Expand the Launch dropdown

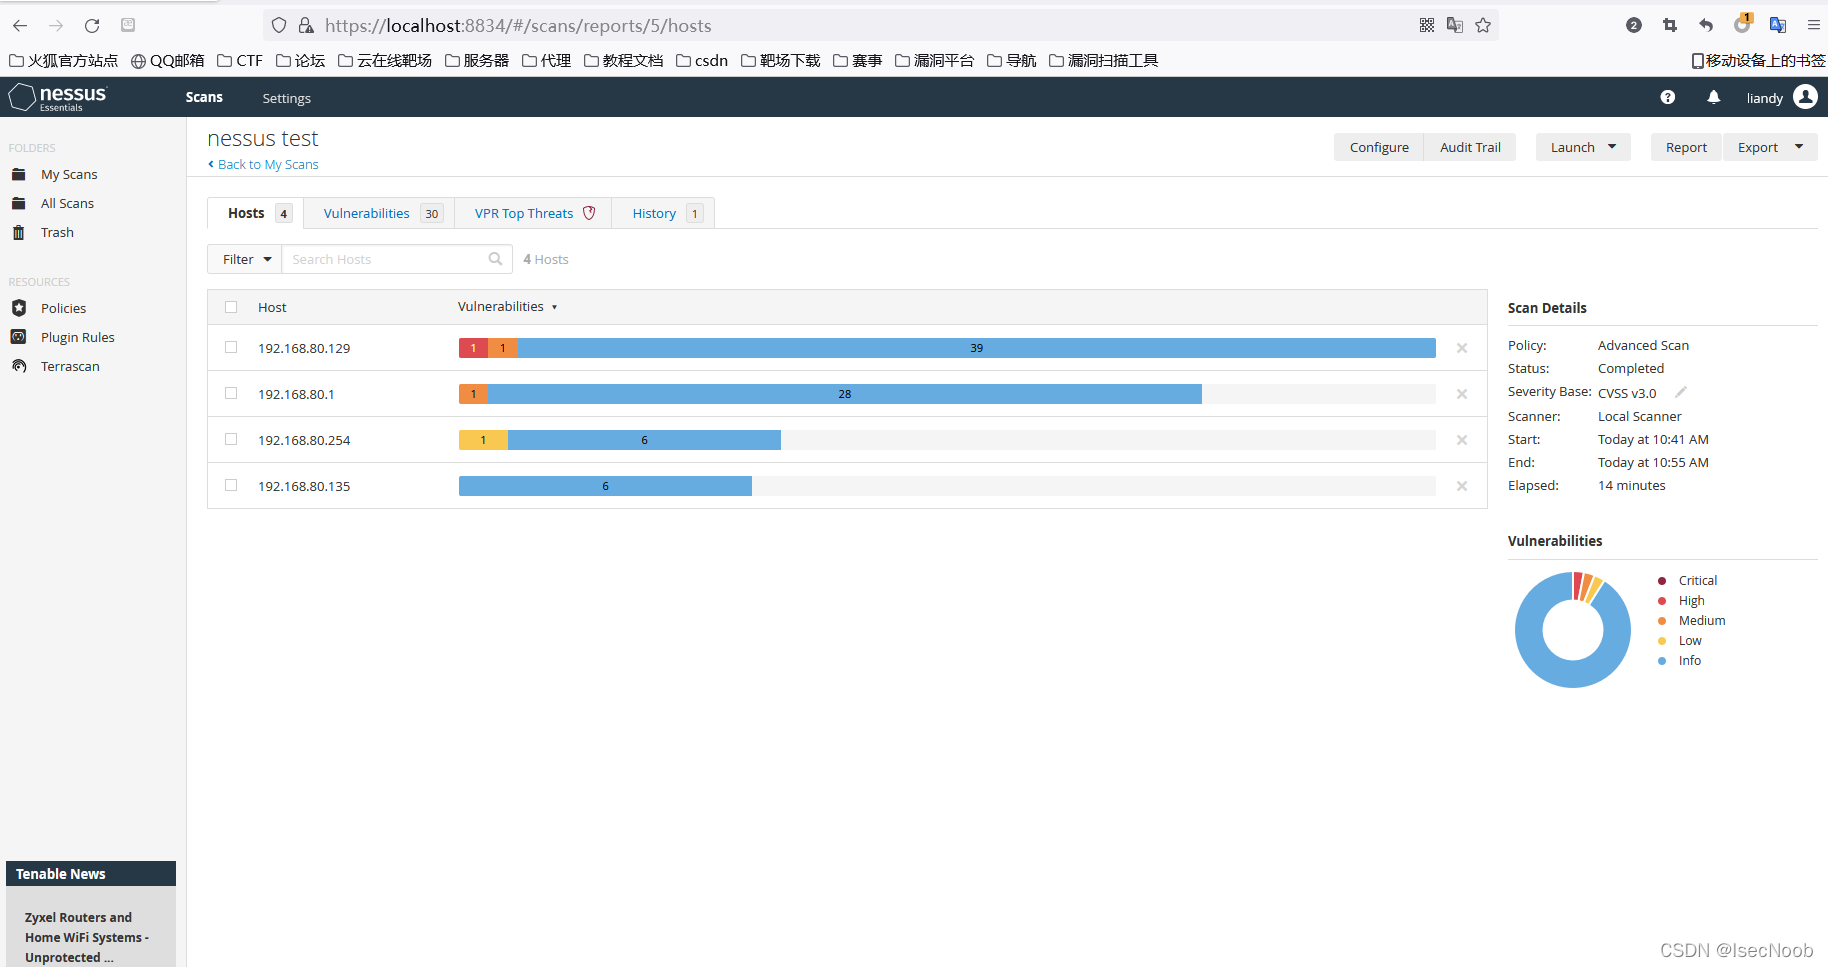click(1583, 147)
